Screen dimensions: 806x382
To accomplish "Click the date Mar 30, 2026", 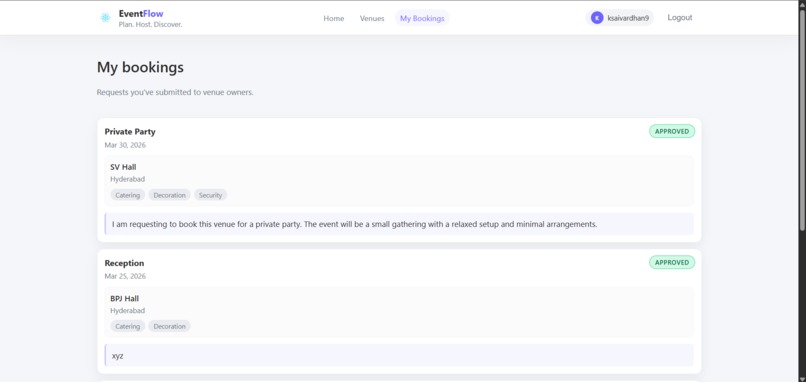I will 125,145.
